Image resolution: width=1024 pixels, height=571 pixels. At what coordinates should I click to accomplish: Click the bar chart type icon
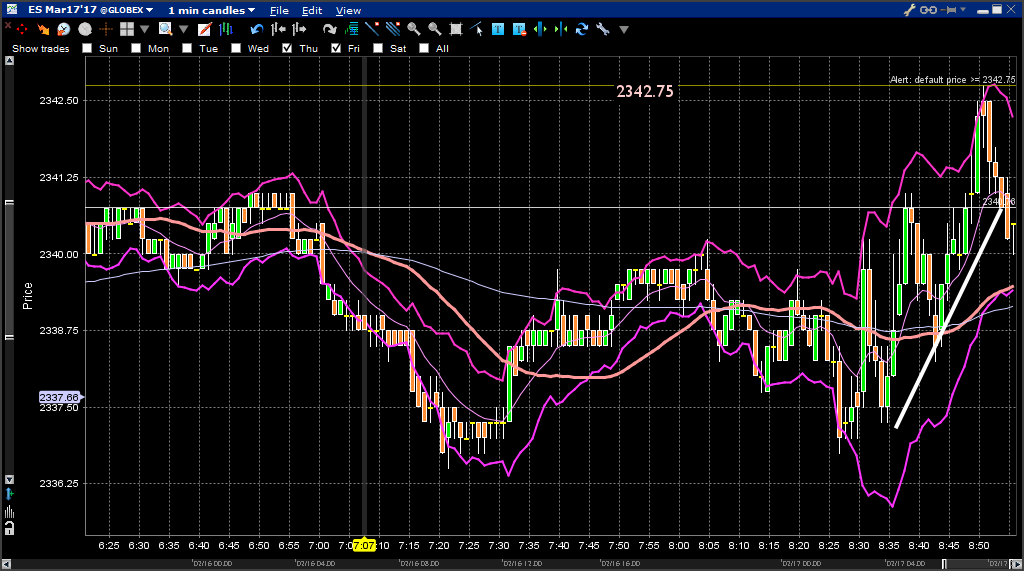point(226,29)
